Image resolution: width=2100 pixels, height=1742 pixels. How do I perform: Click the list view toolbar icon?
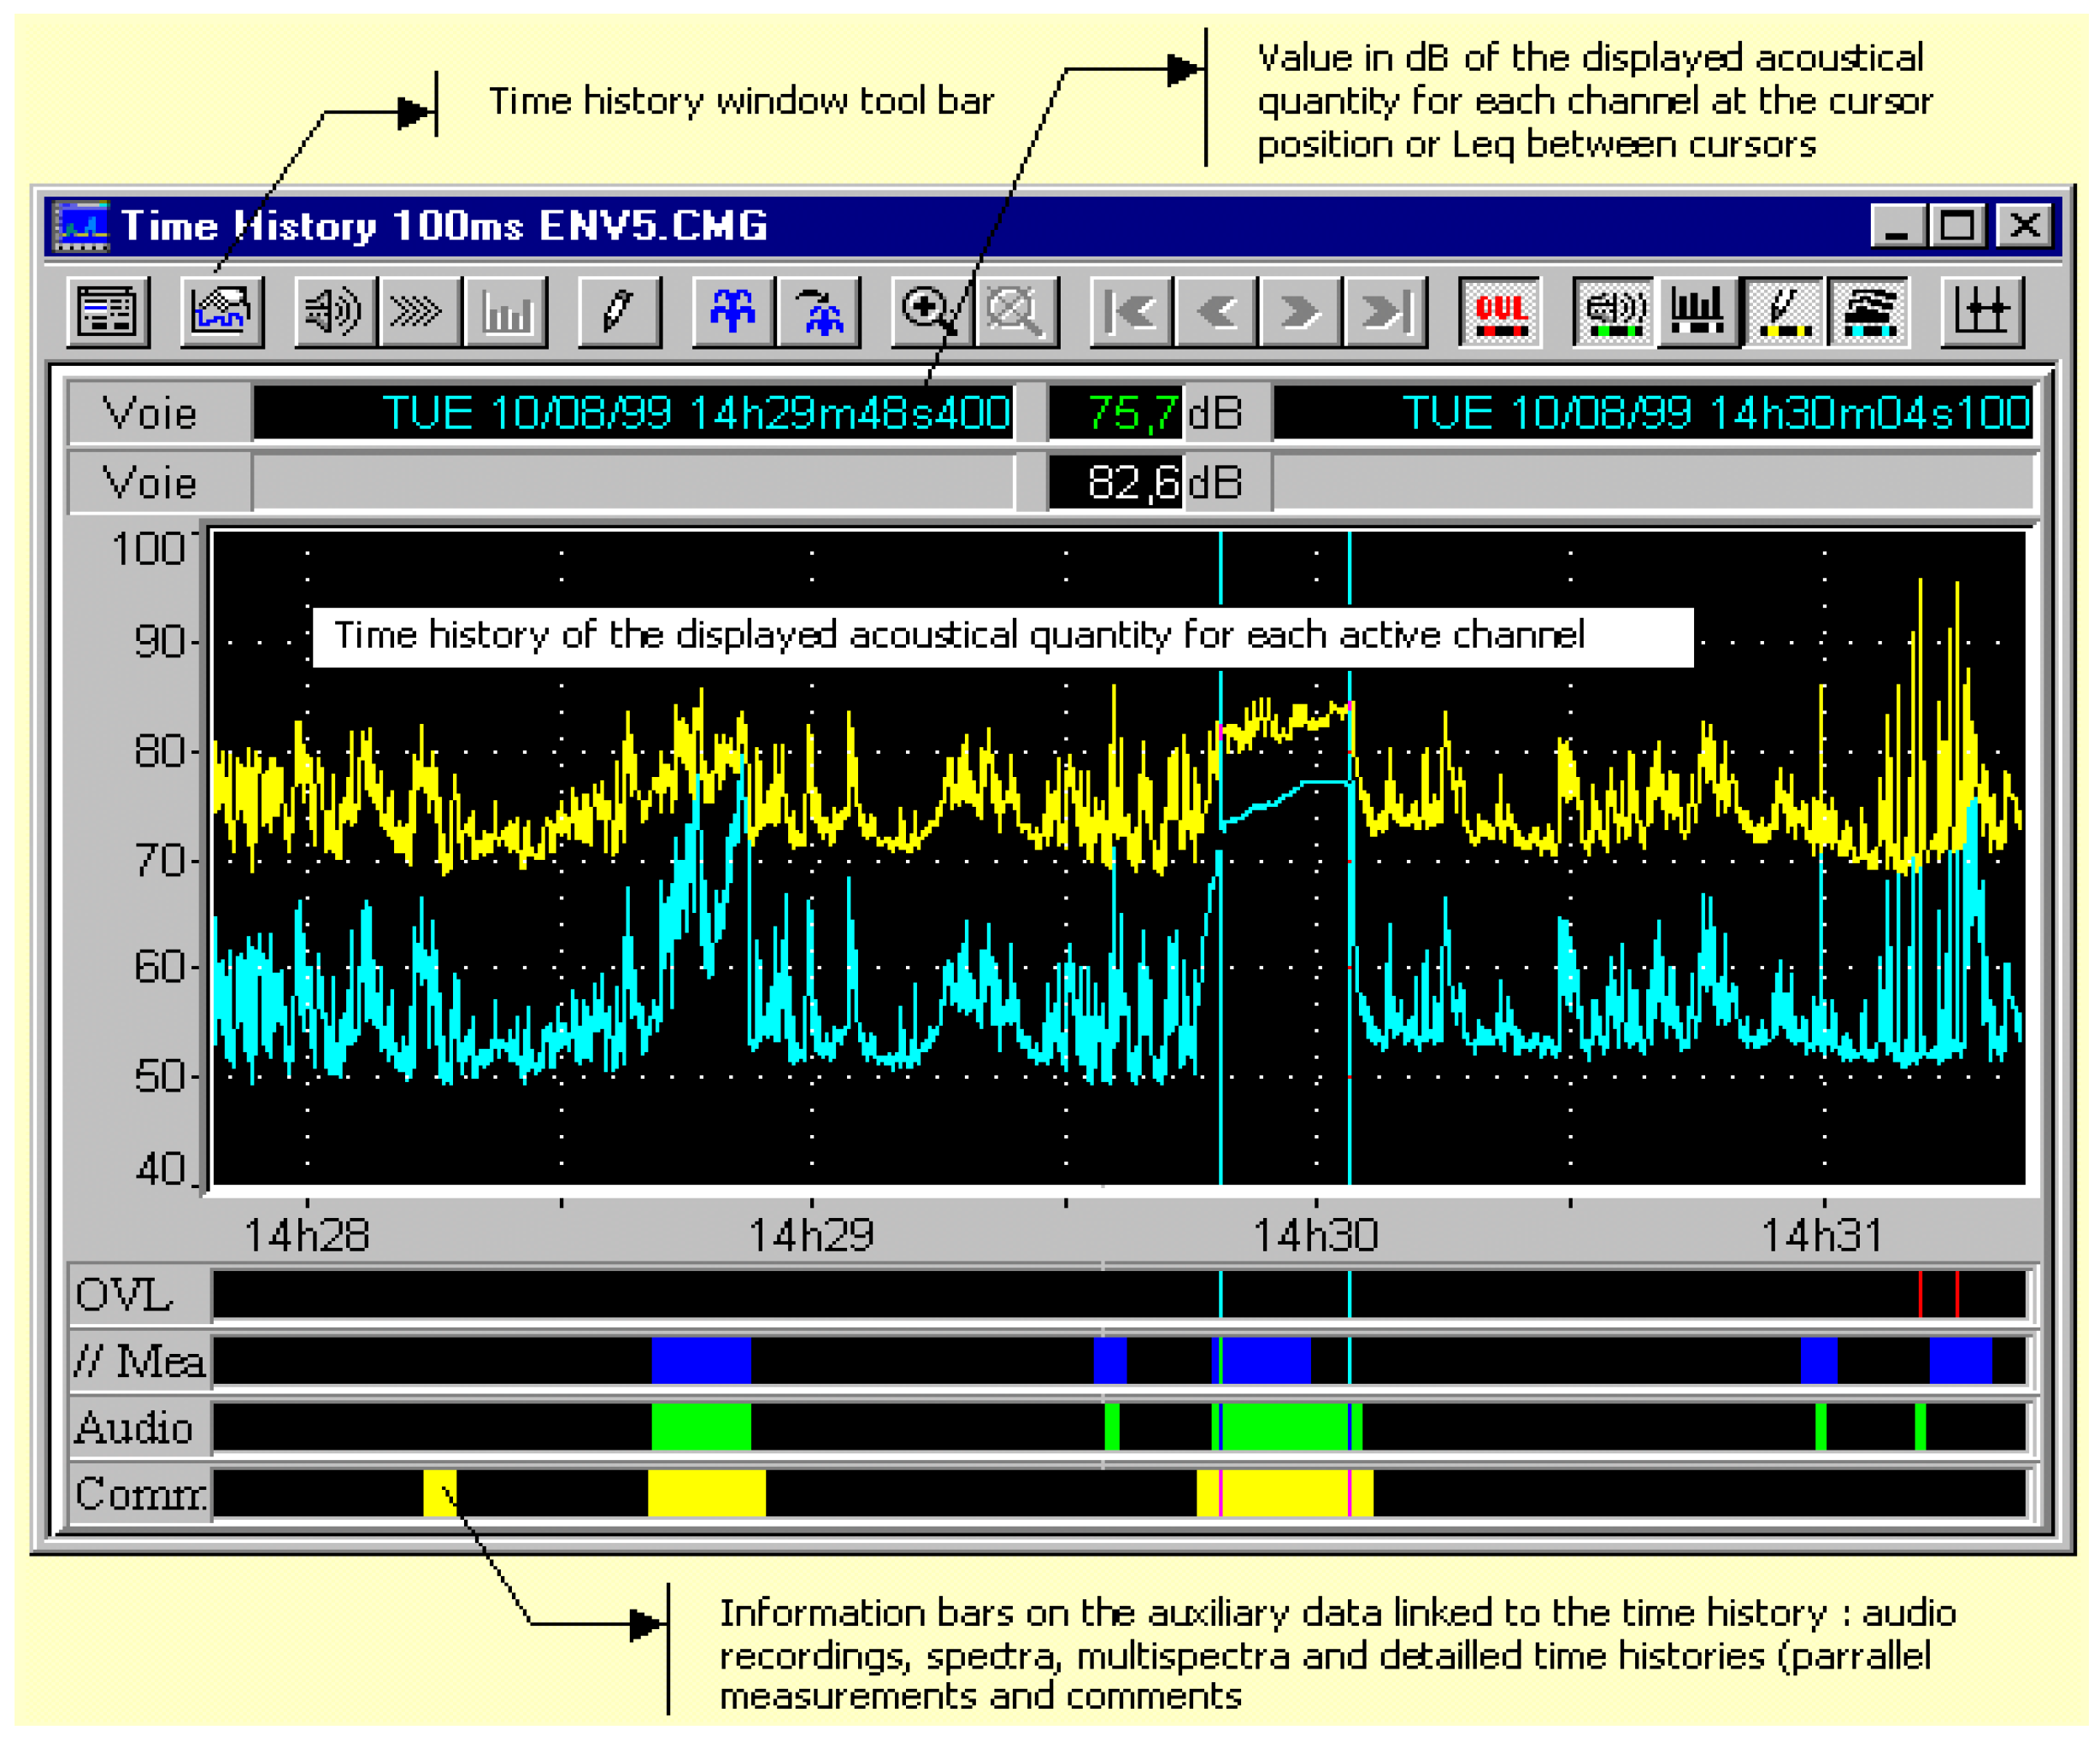click(107, 311)
